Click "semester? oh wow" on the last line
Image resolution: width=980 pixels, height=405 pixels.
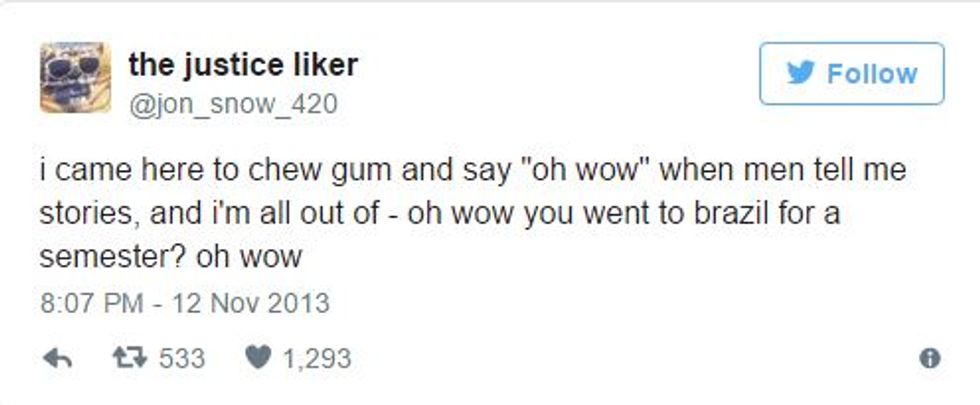click(170, 256)
